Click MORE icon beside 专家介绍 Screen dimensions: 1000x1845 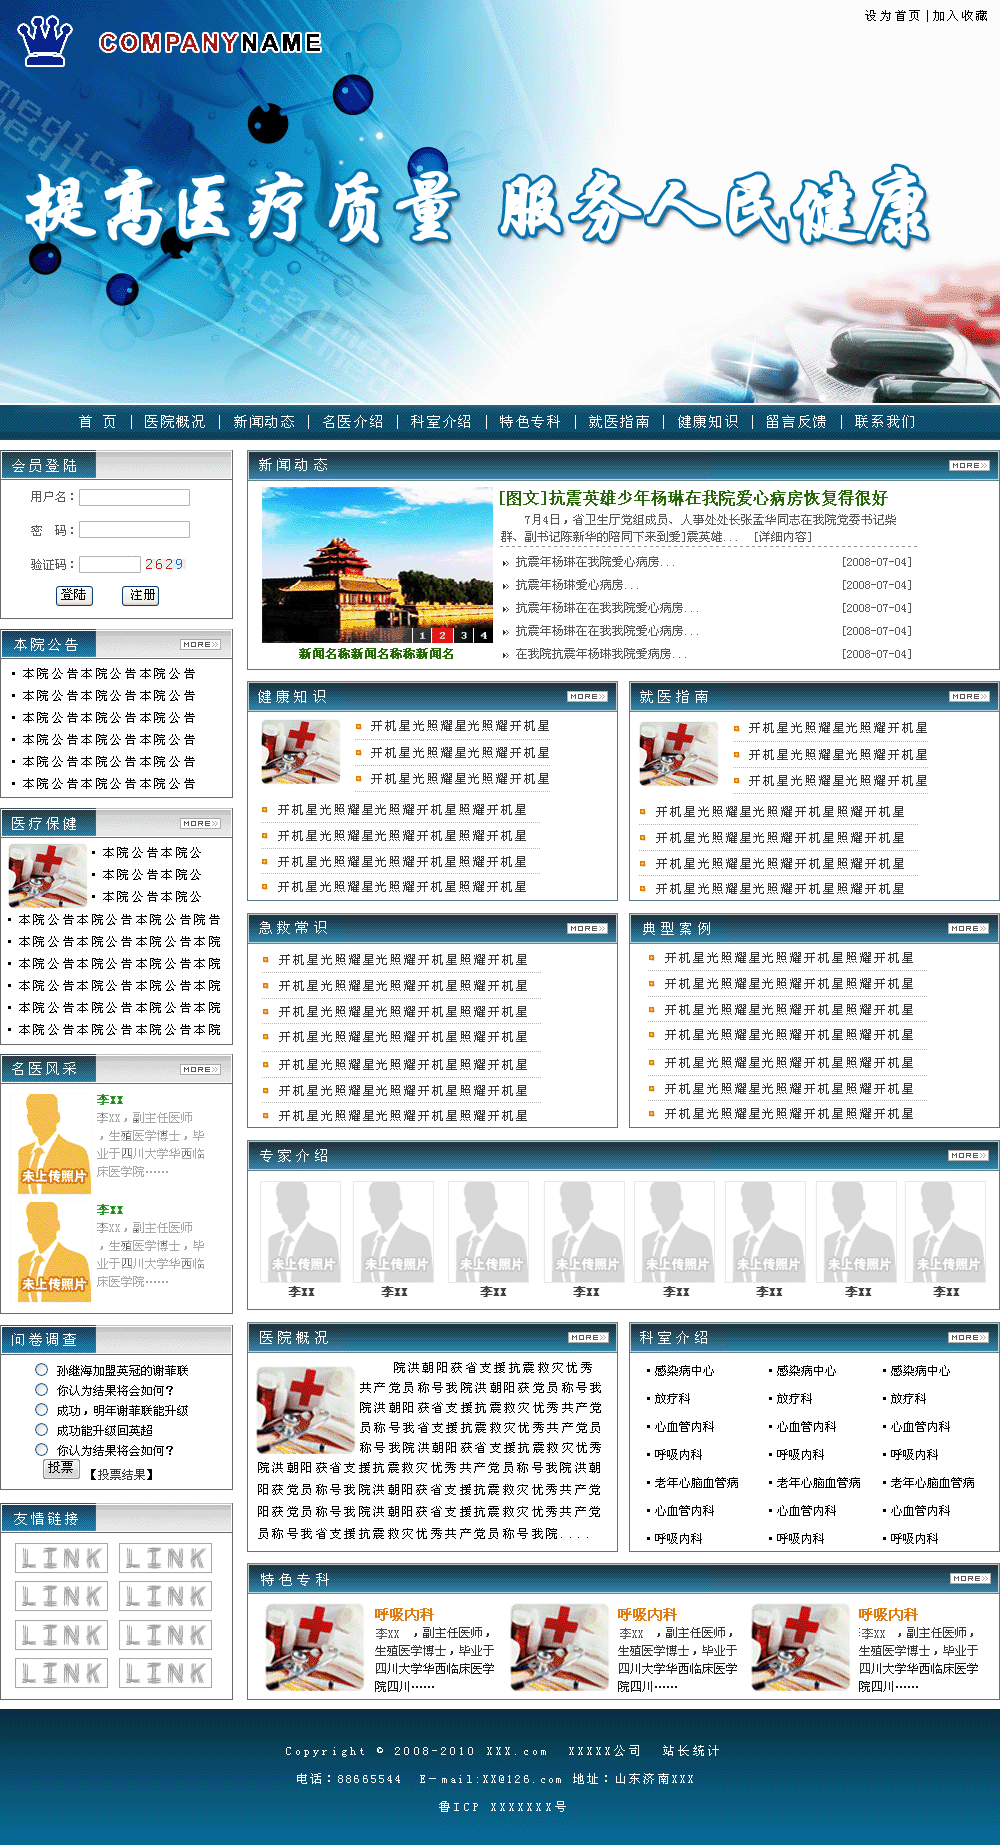point(968,1155)
